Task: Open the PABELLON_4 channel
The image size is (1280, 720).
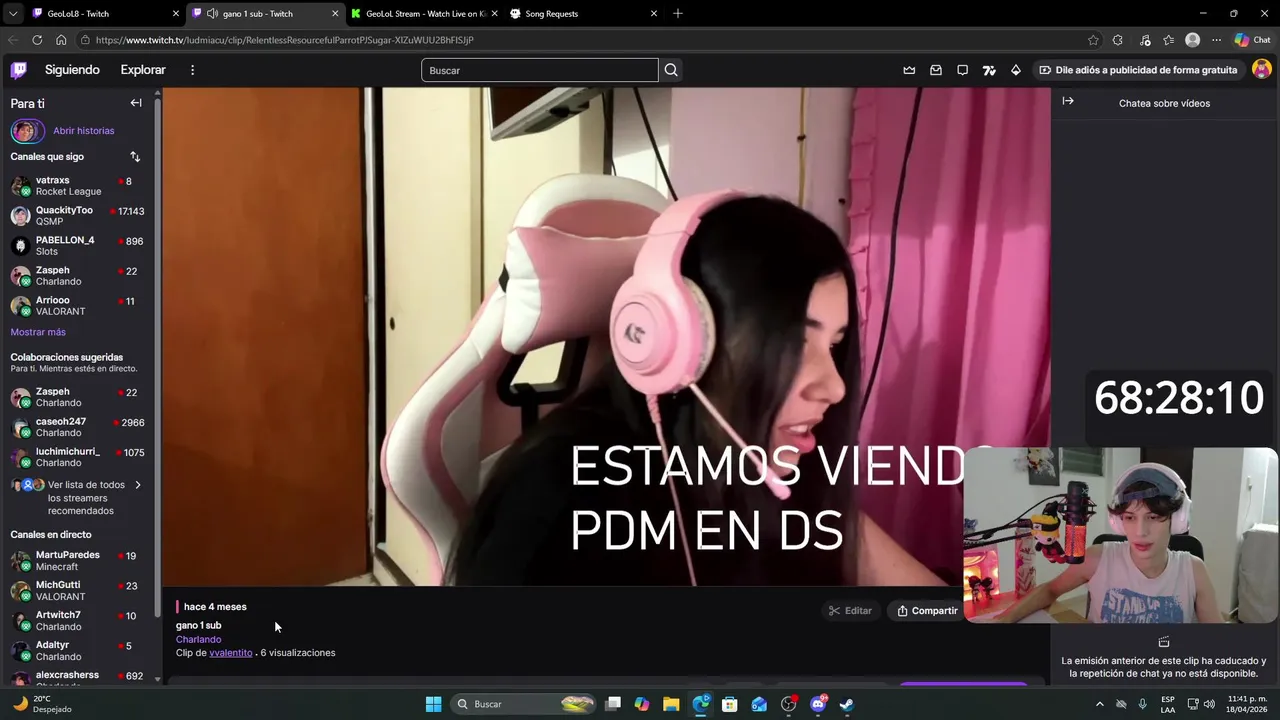Action: (78, 246)
